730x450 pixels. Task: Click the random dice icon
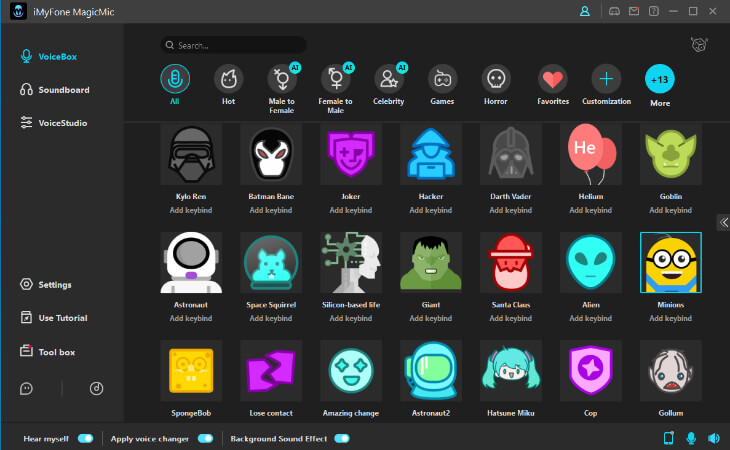tap(699, 45)
